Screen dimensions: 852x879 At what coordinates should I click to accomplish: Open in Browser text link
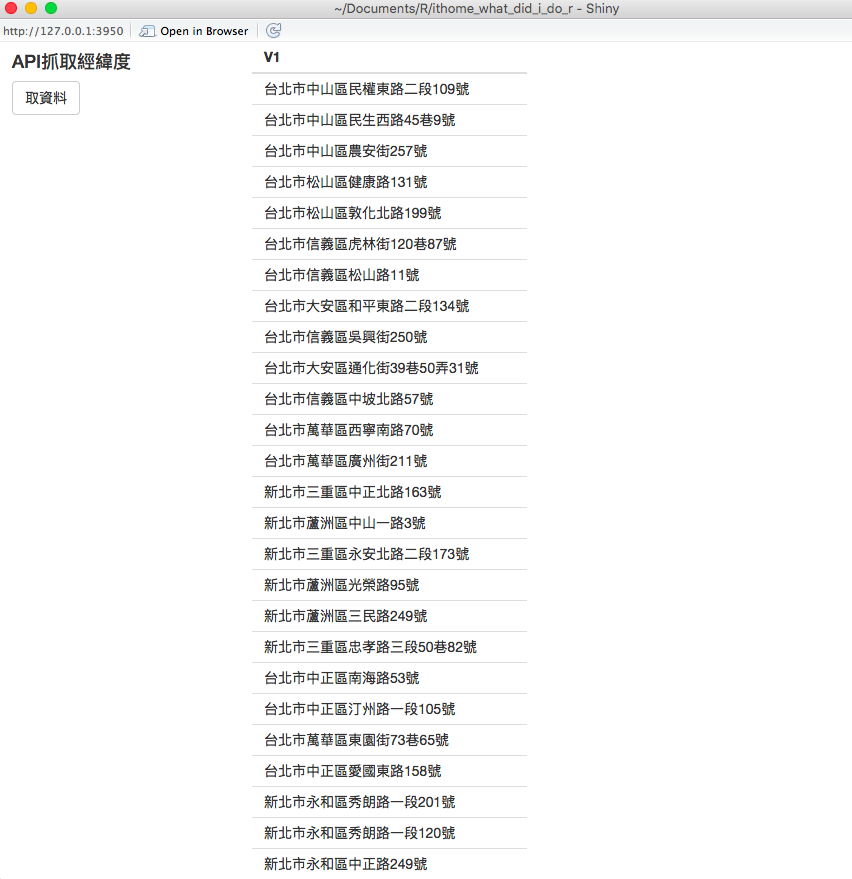pos(204,31)
